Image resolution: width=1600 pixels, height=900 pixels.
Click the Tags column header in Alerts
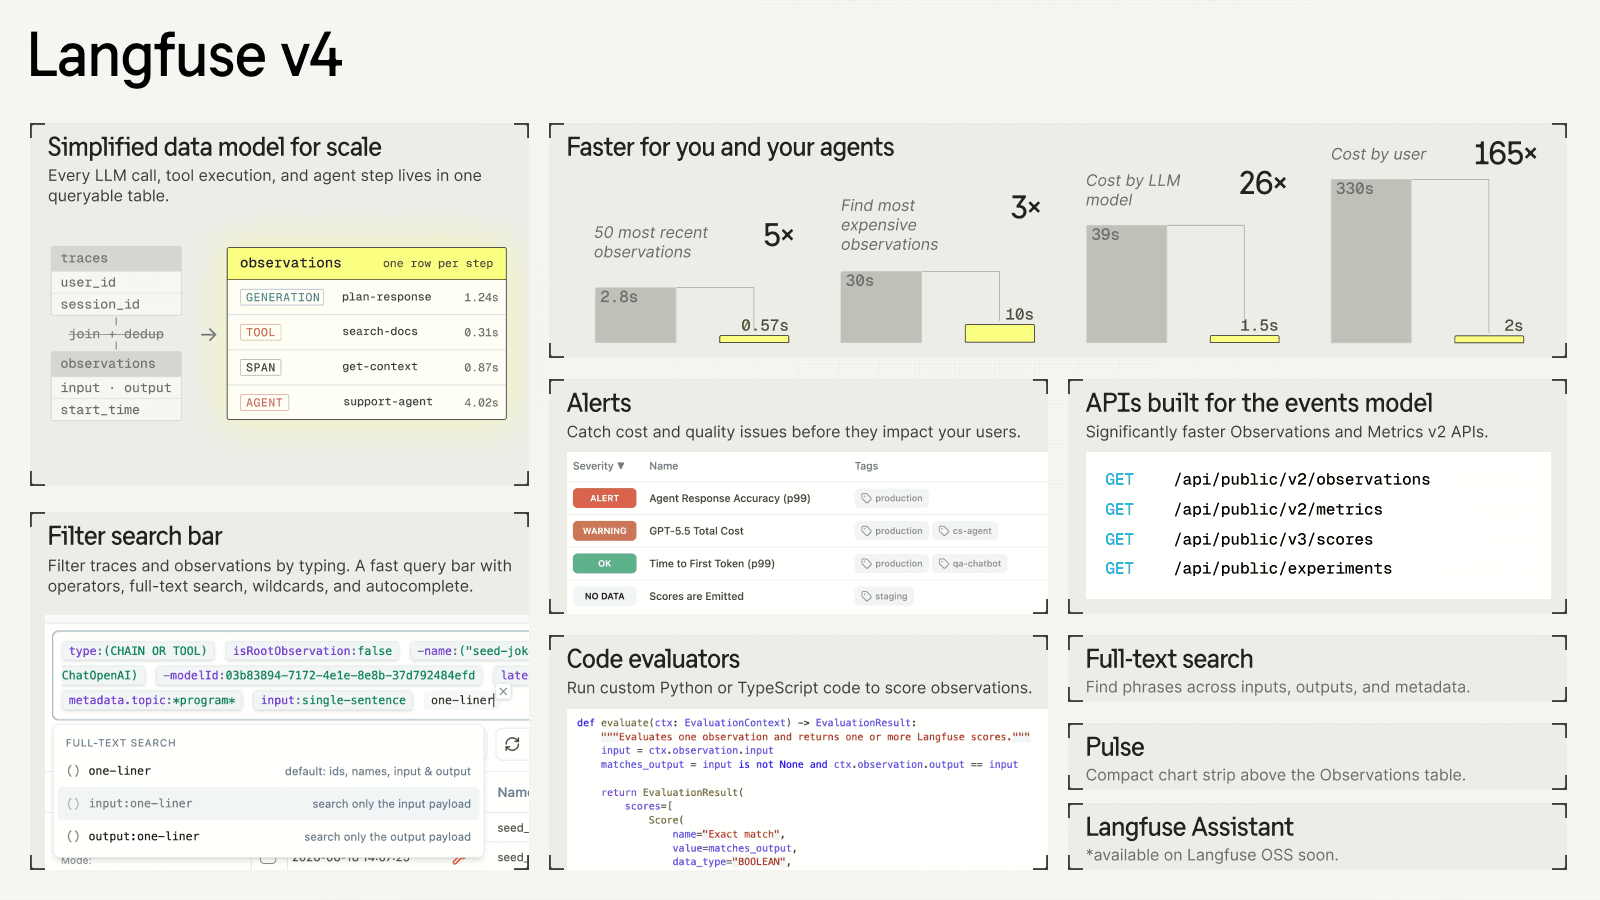pyautogui.click(x=866, y=466)
